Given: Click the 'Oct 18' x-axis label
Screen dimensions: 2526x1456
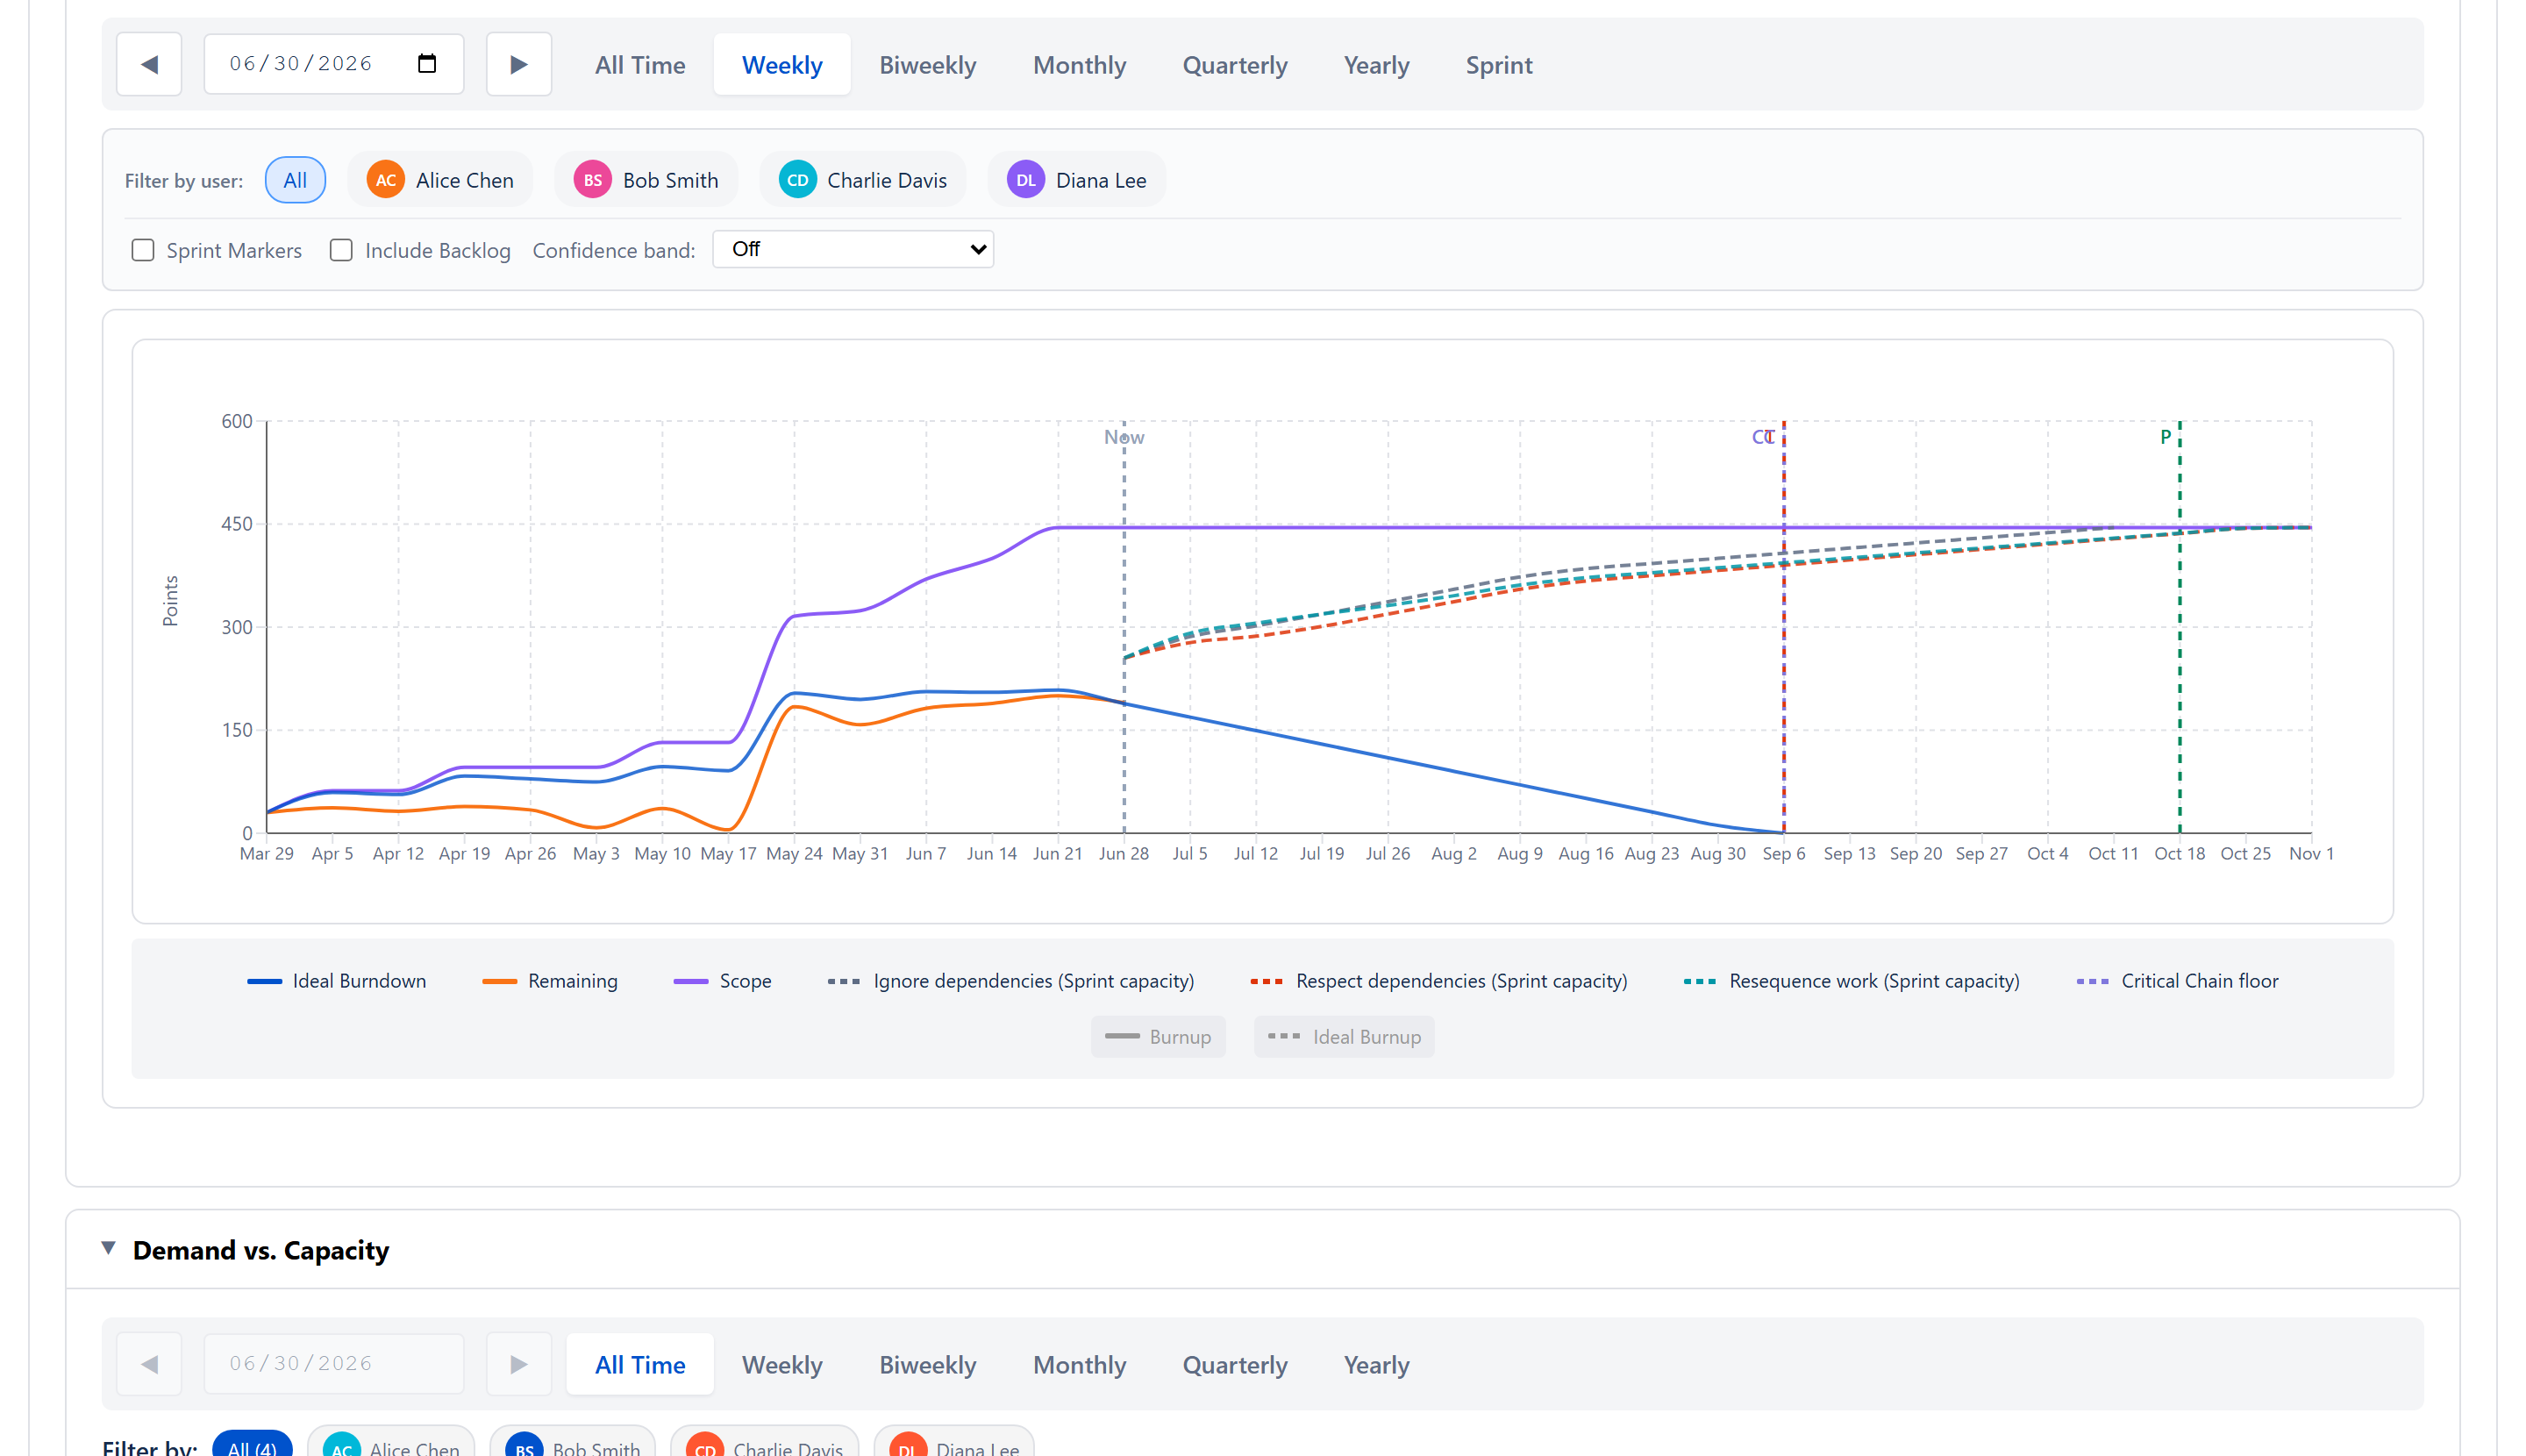Looking at the screenshot, I should pyautogui.click(x=2179, y=853).
